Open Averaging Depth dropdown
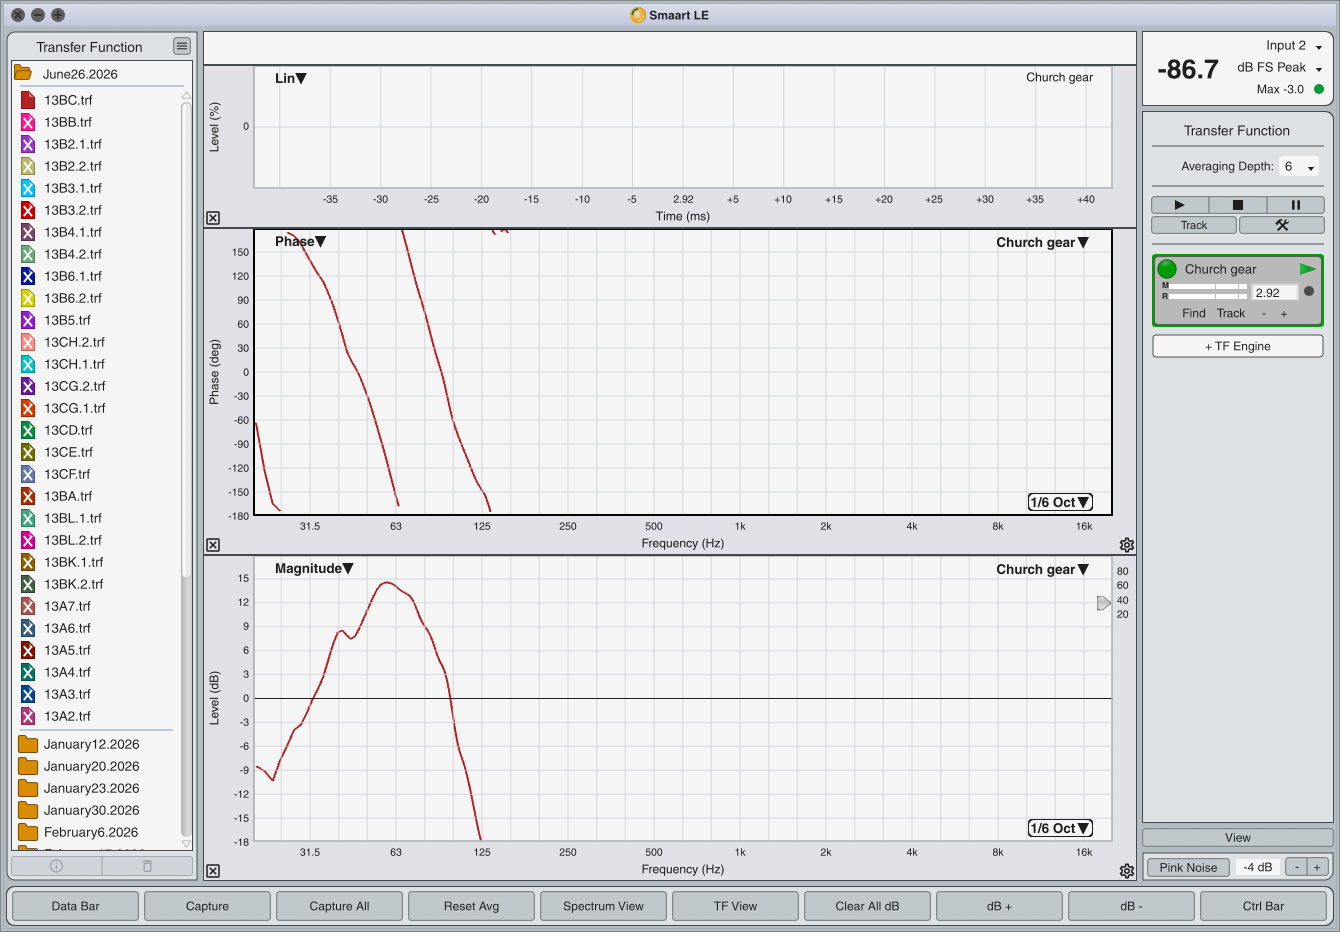The width and height of the screenshot is (1340, 932). 1299,167
